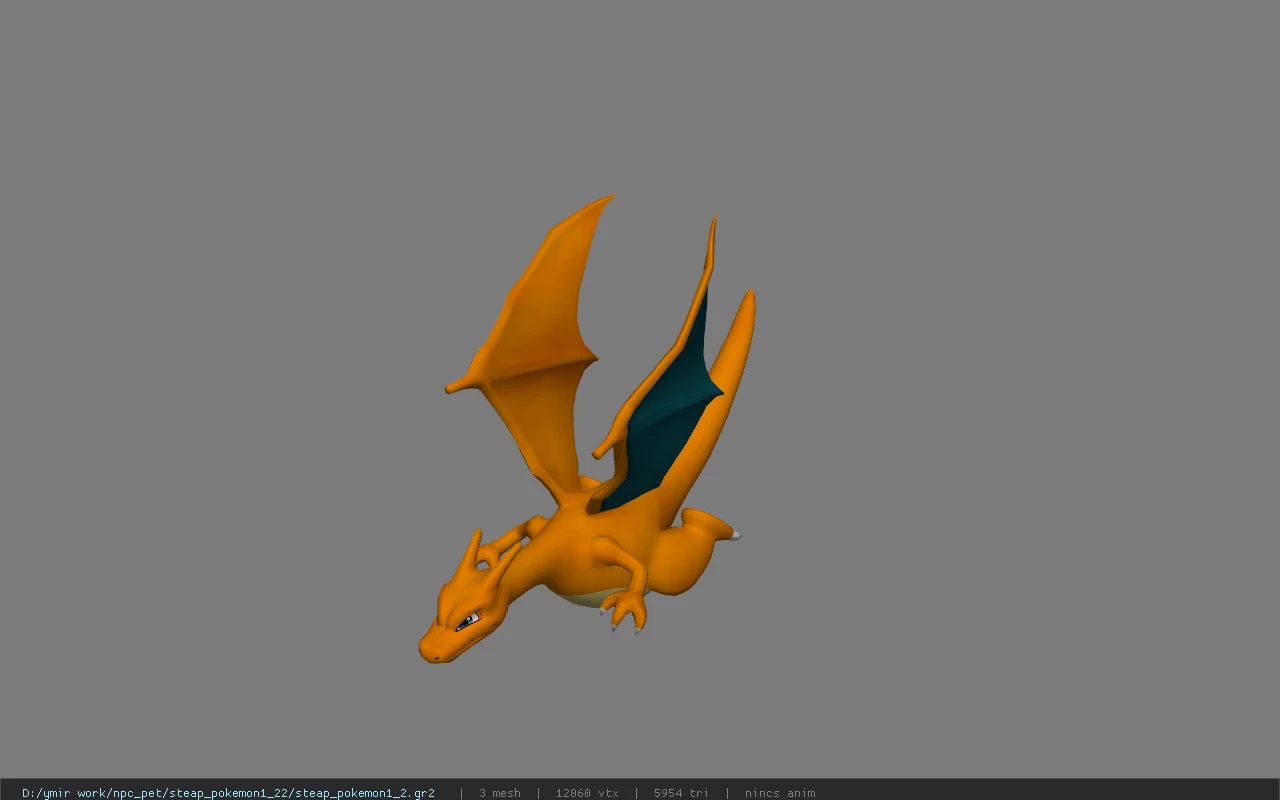The height and width of the screenshot is (800, 1280).
Task: Click the 'nincs anim' status entry
Action: pyautogui.click(x=780, y=793)
